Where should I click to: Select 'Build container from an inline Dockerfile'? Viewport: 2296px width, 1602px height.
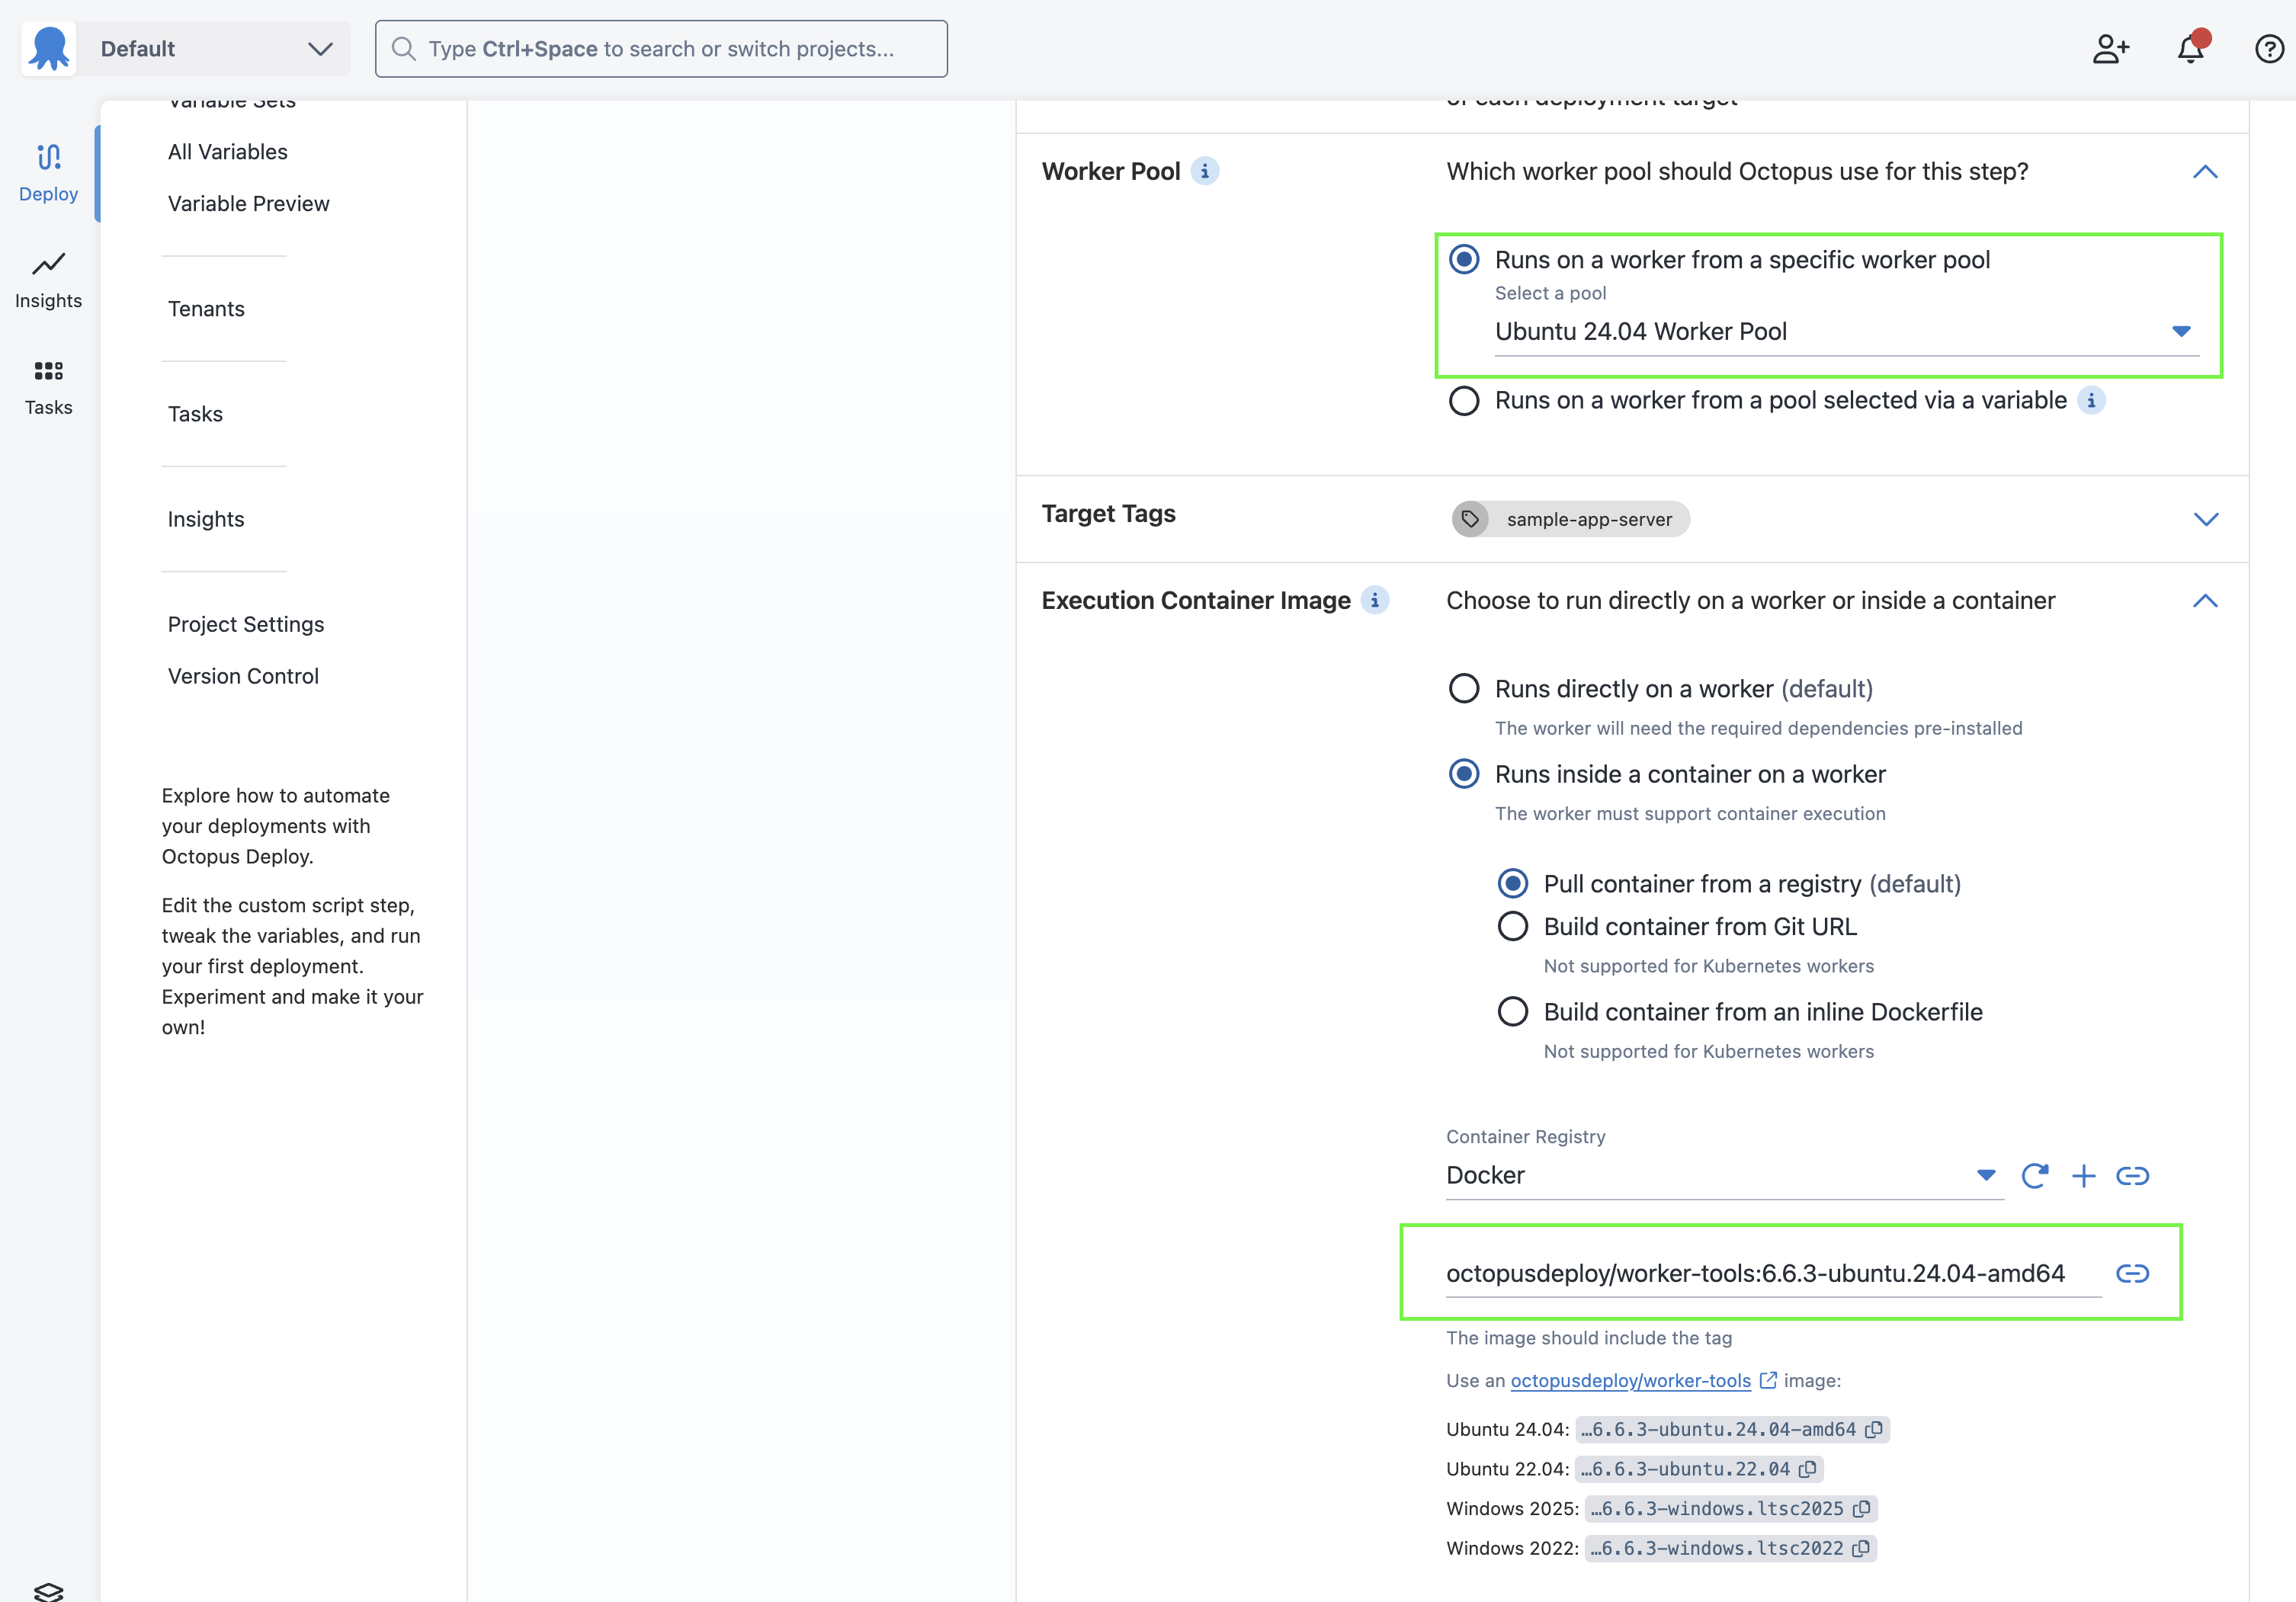coord(1513,1012)
